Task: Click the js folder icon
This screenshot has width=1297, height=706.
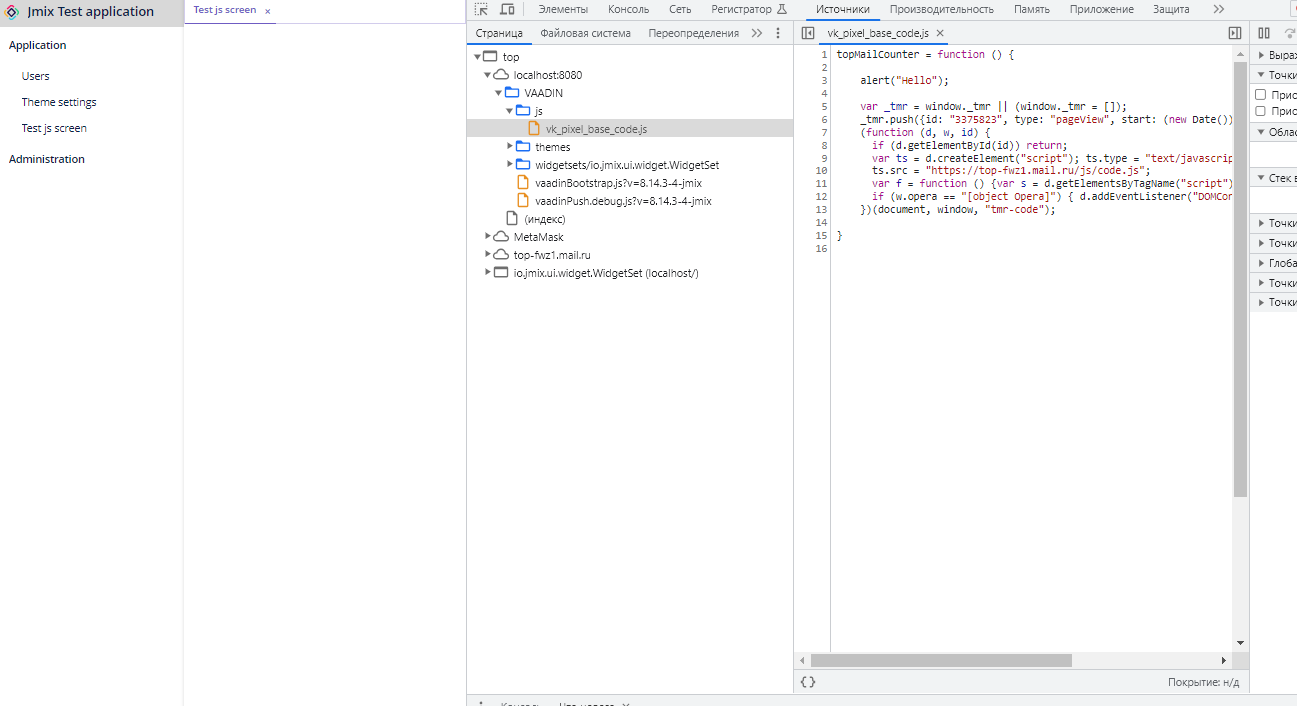Action: coord(523,111)
